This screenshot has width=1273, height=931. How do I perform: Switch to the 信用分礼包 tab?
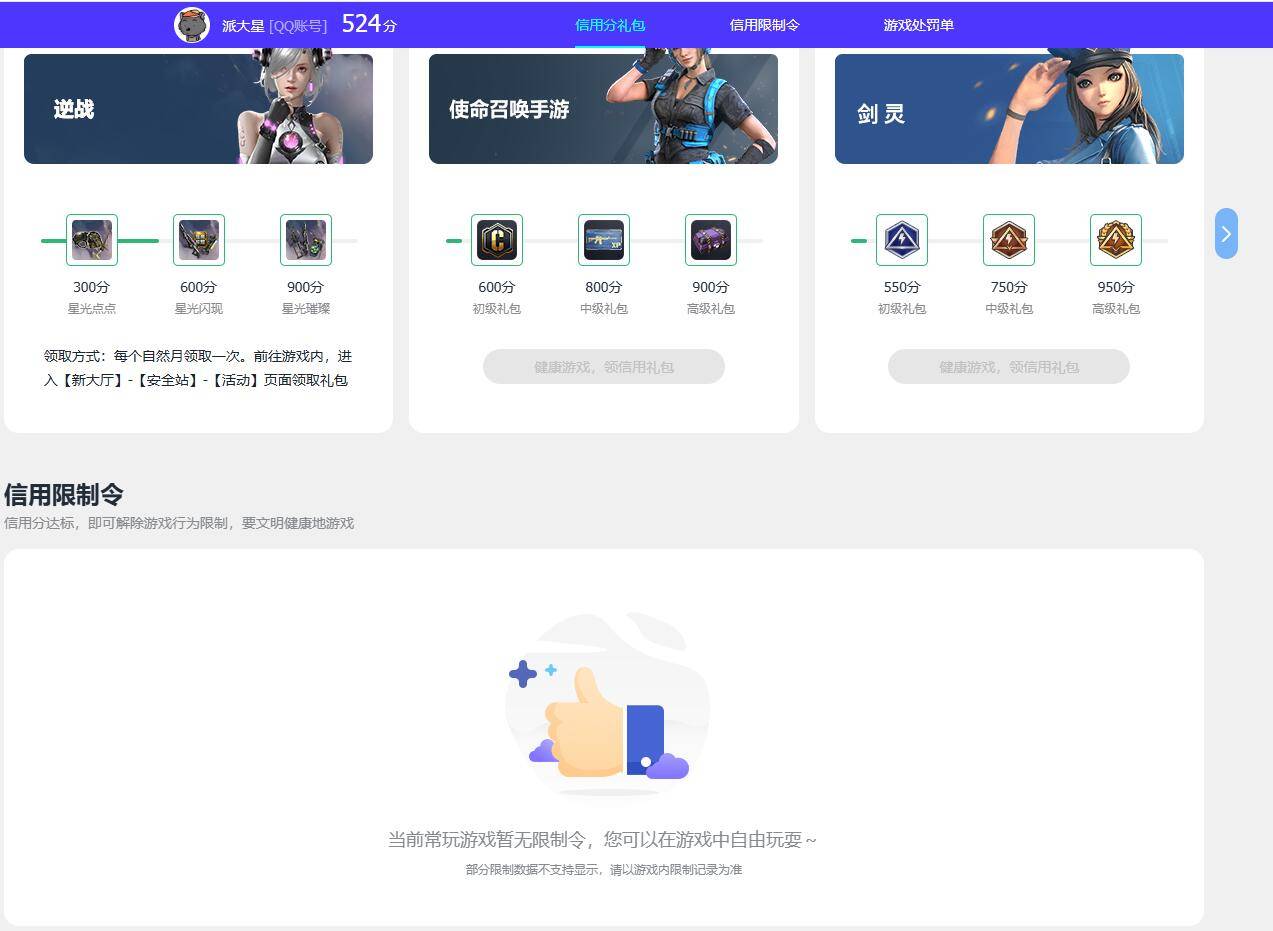(x=611, y=24)
